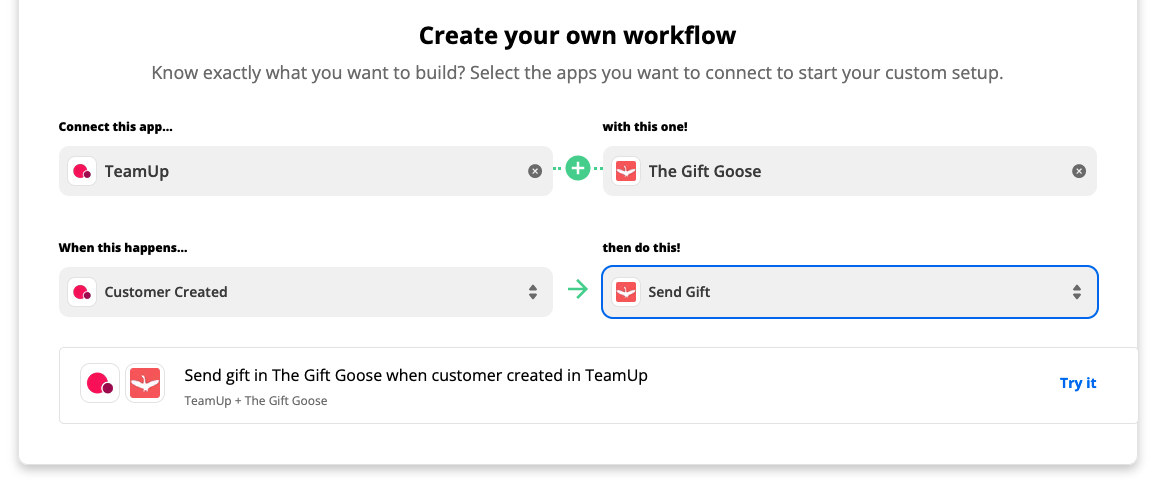This screenshot has height=480, width=1152.
Task: Click Gift Goose icon in the workflow result row
Action: point(145,383)
